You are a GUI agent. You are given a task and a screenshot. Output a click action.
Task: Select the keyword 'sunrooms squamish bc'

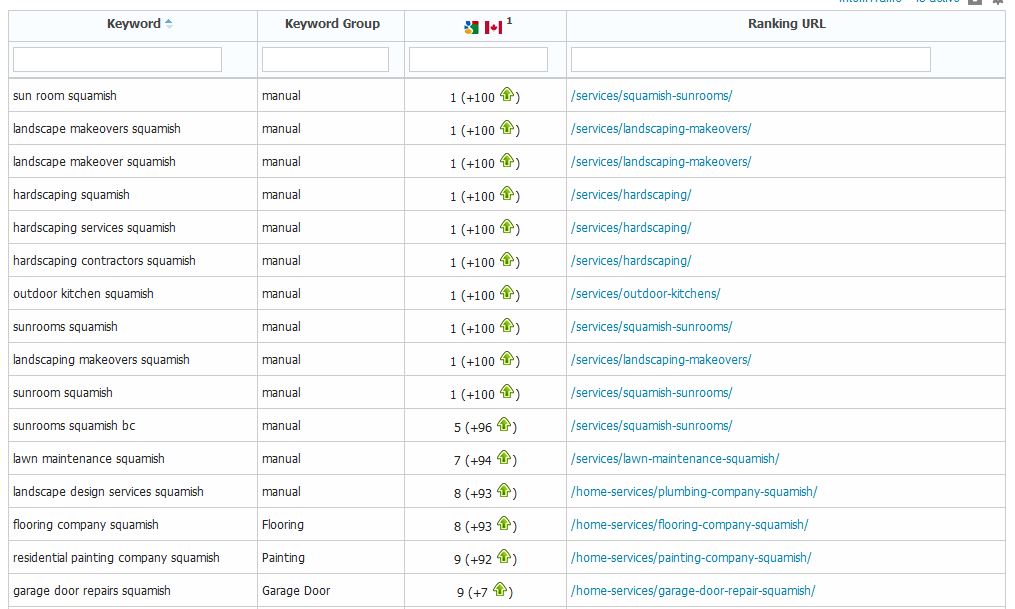click(x=74, y=426)
